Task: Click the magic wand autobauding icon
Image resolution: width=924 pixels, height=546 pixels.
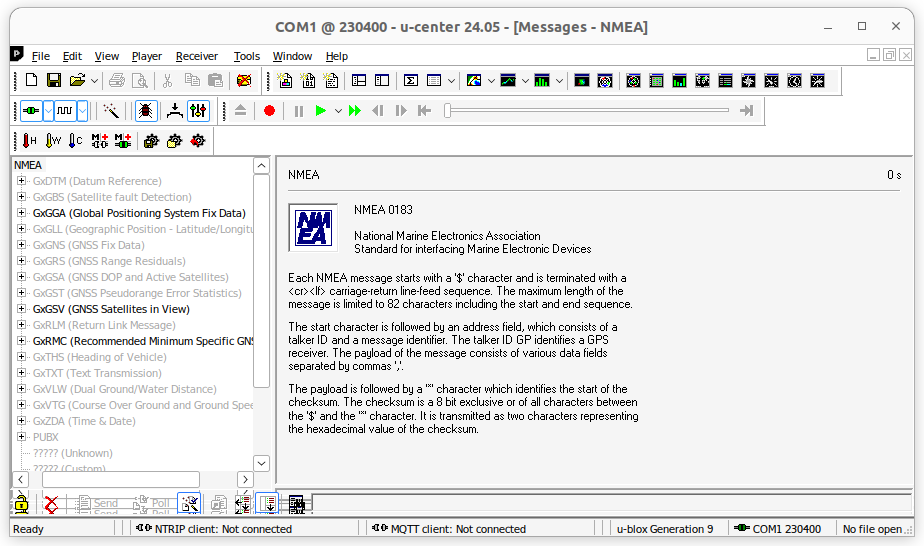Action: [111, 111]
